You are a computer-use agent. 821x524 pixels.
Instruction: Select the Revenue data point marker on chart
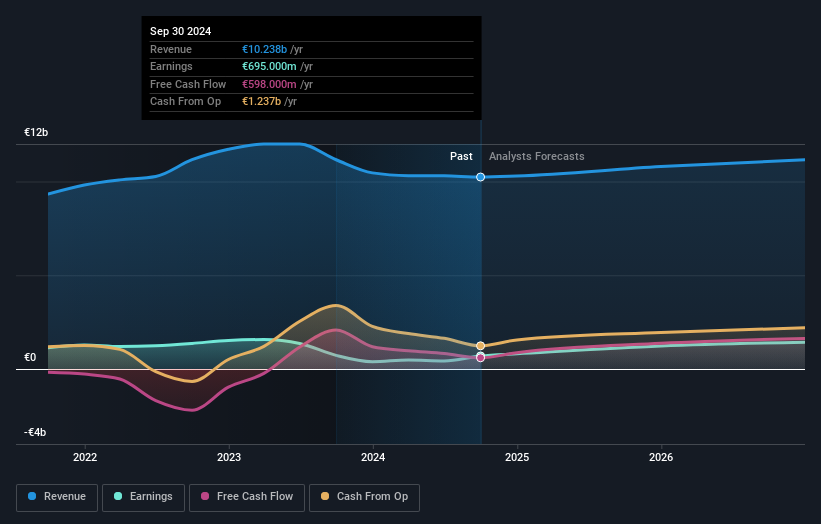(x=480, y=177)
